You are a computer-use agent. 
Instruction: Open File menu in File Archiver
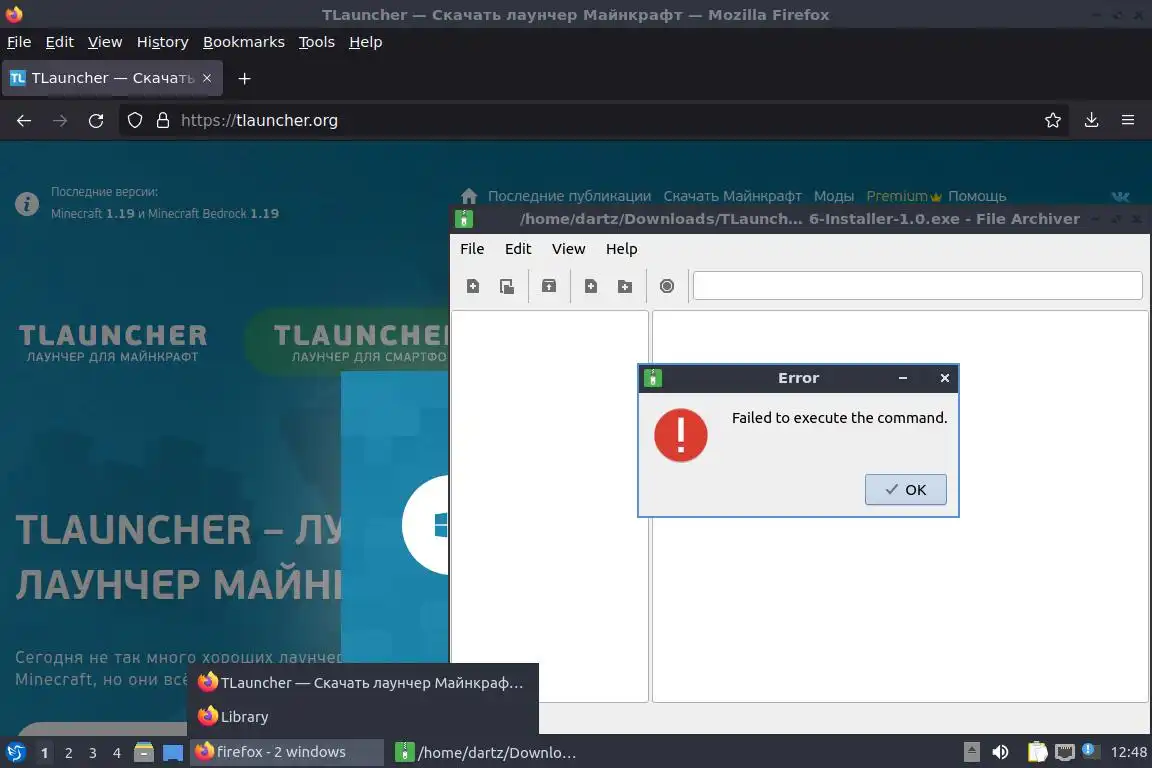pyautogui.click(x=472, y=248)
